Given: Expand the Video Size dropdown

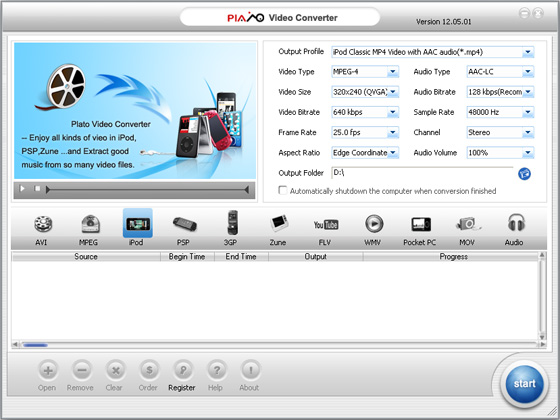Looking at the screenshot, I should [365, 92].
